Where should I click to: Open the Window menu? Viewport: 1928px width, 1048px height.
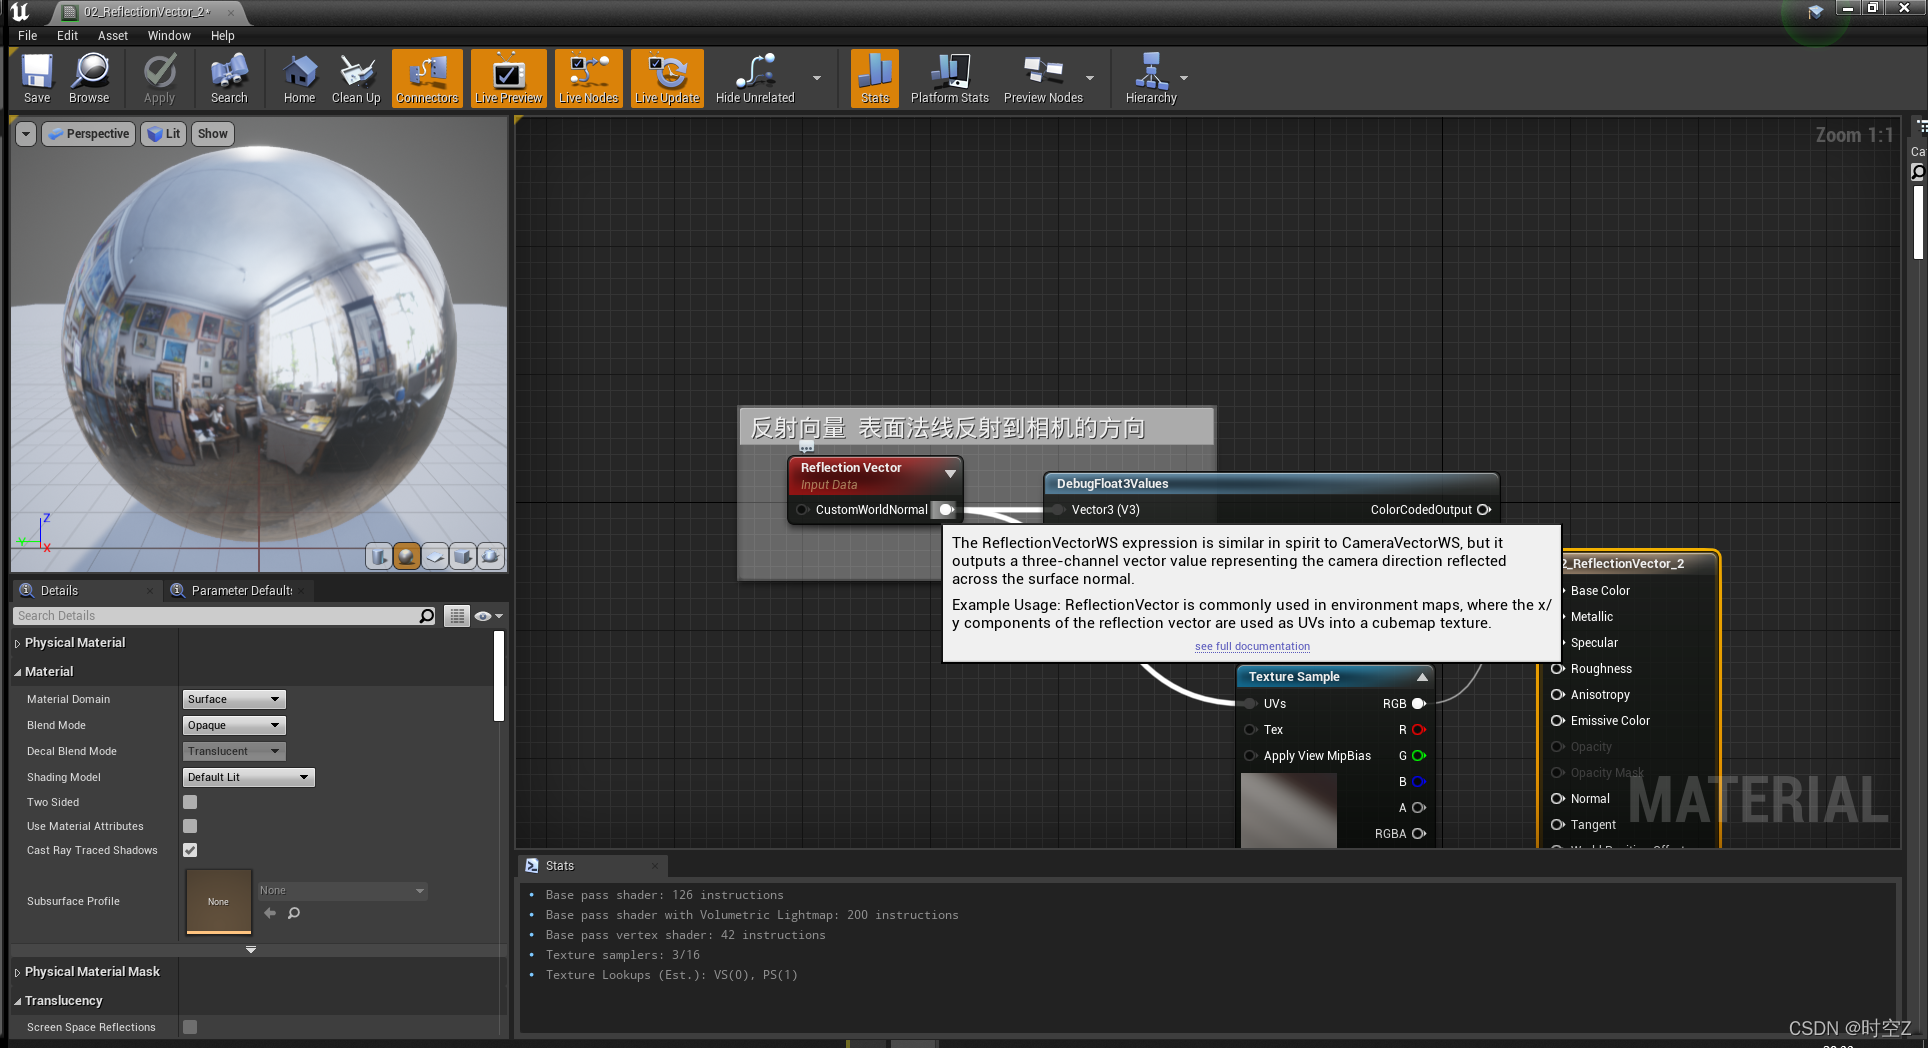168,35
